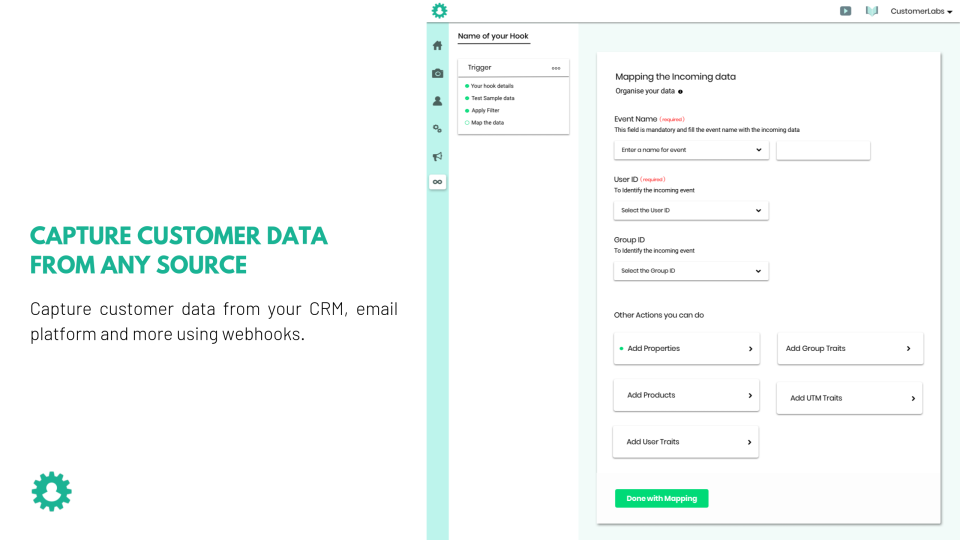Click the event name text field
Image resolution: width=960 pixels, height=540 pixels.
pyautogui.click(x=823, y=151)
